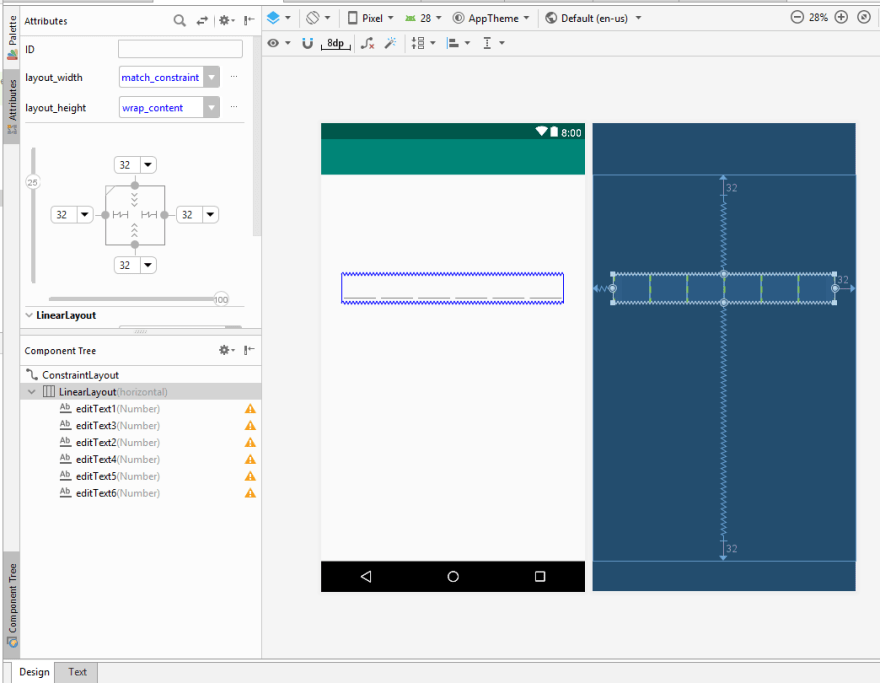Hide the Attributes panel icon
Screen dimensions: 880x683
(249, 21)
